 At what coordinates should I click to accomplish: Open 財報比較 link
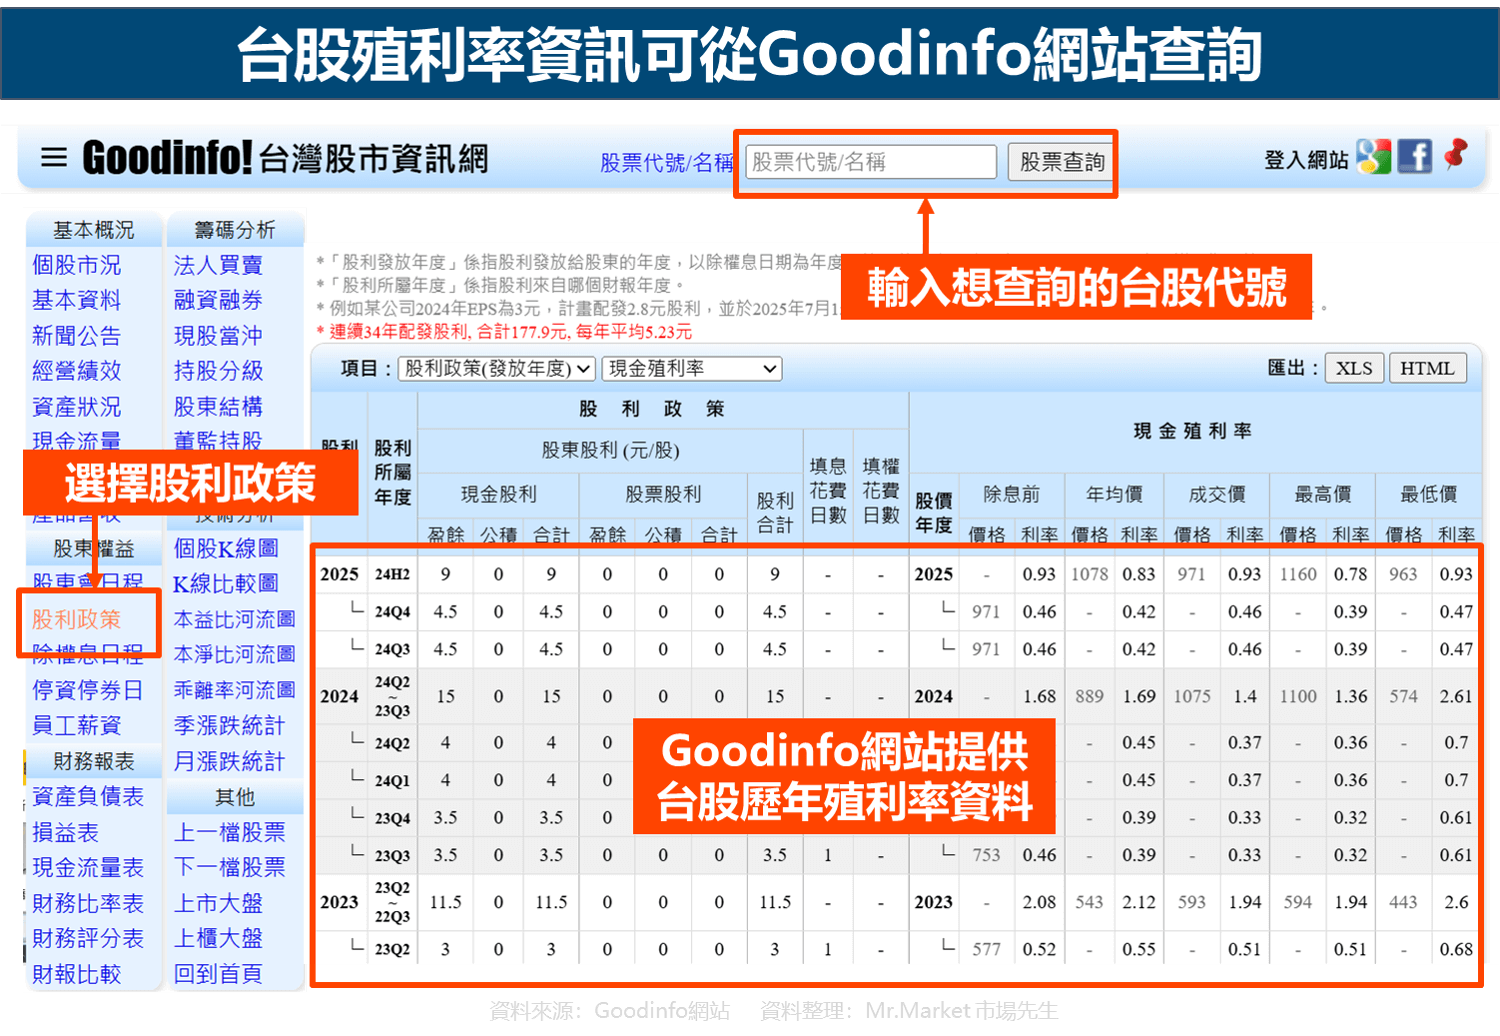[76, 974]
